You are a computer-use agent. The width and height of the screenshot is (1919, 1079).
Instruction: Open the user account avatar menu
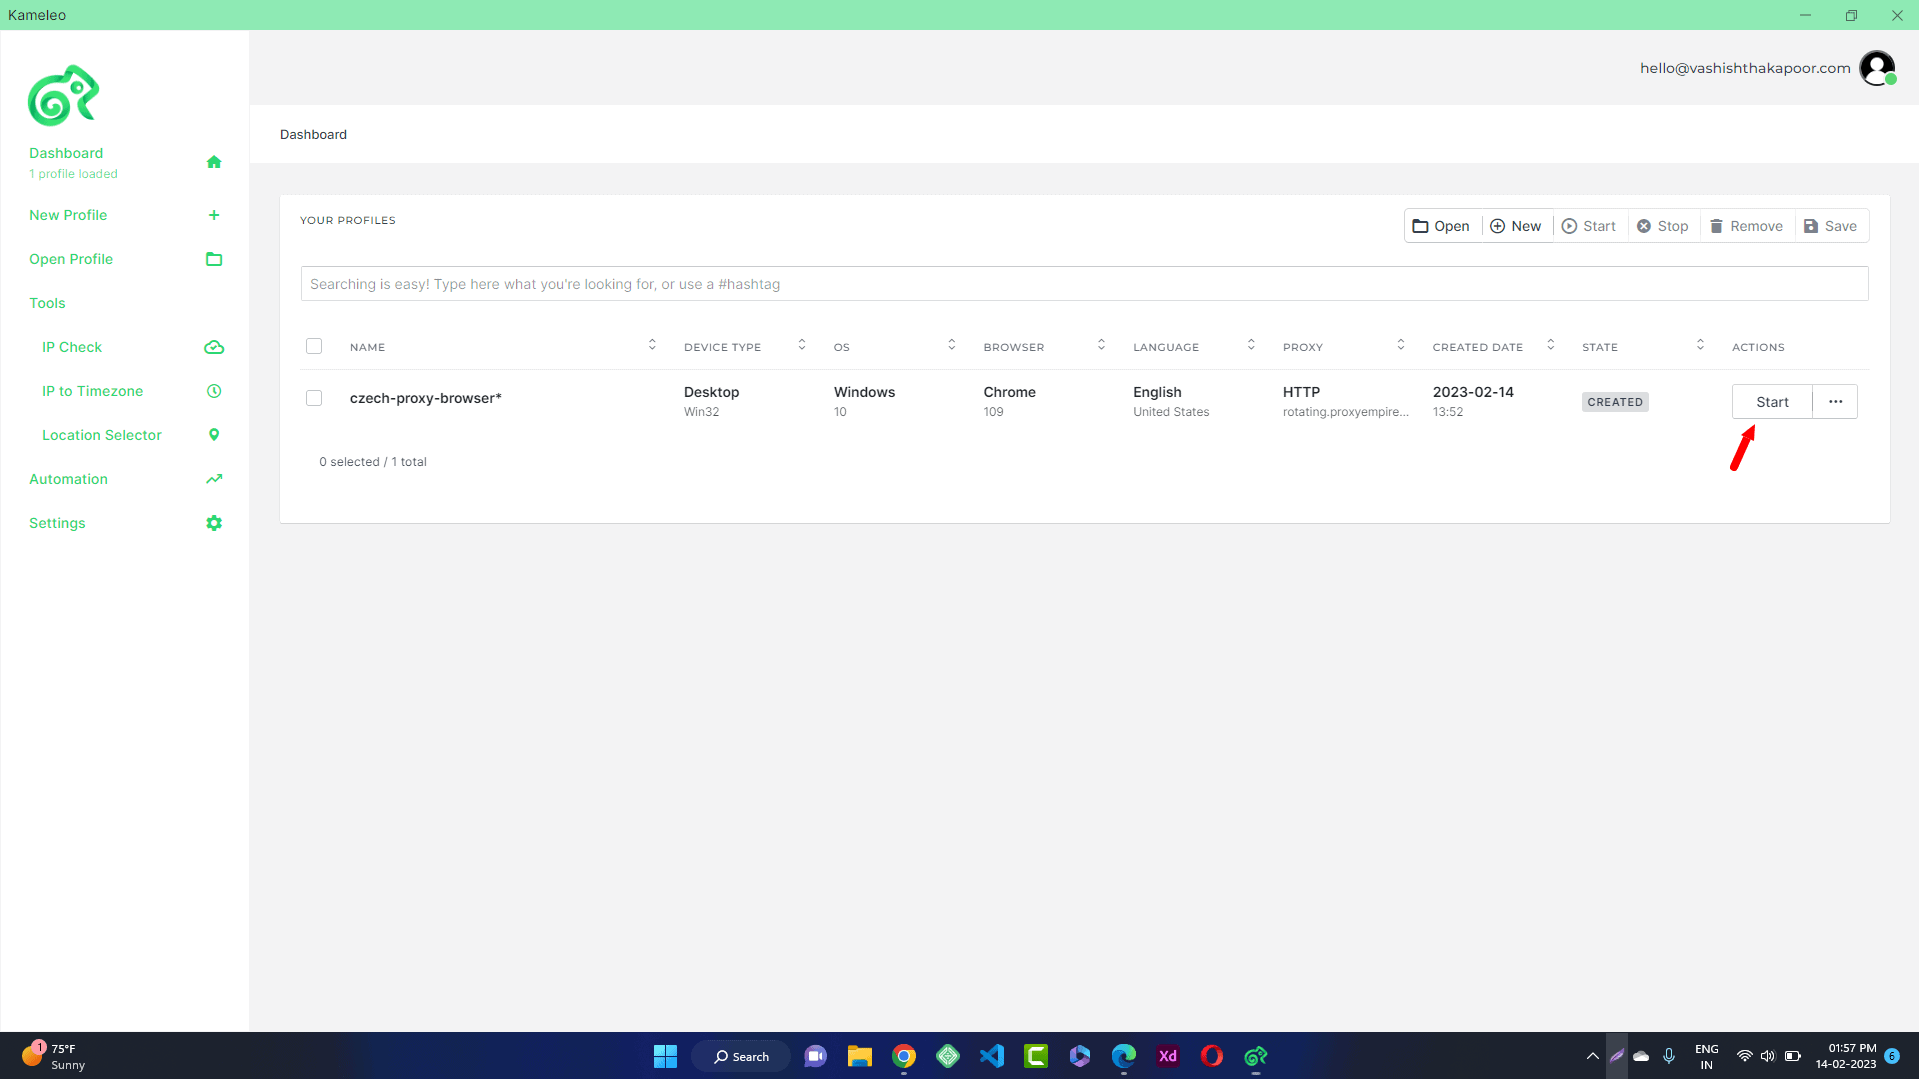pos(1877,68)
